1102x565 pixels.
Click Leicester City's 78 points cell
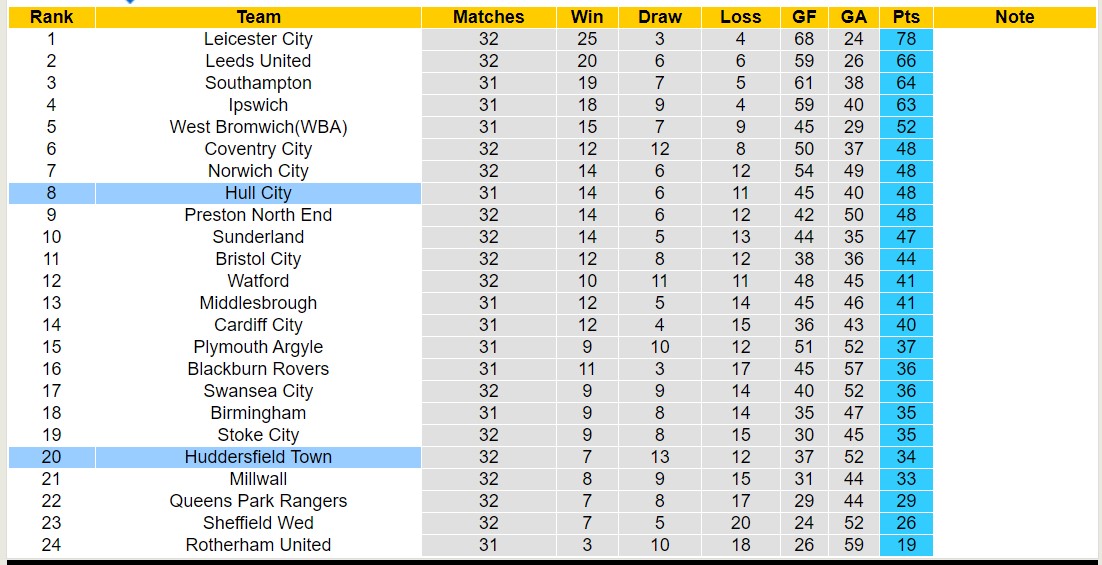[906, 39]
